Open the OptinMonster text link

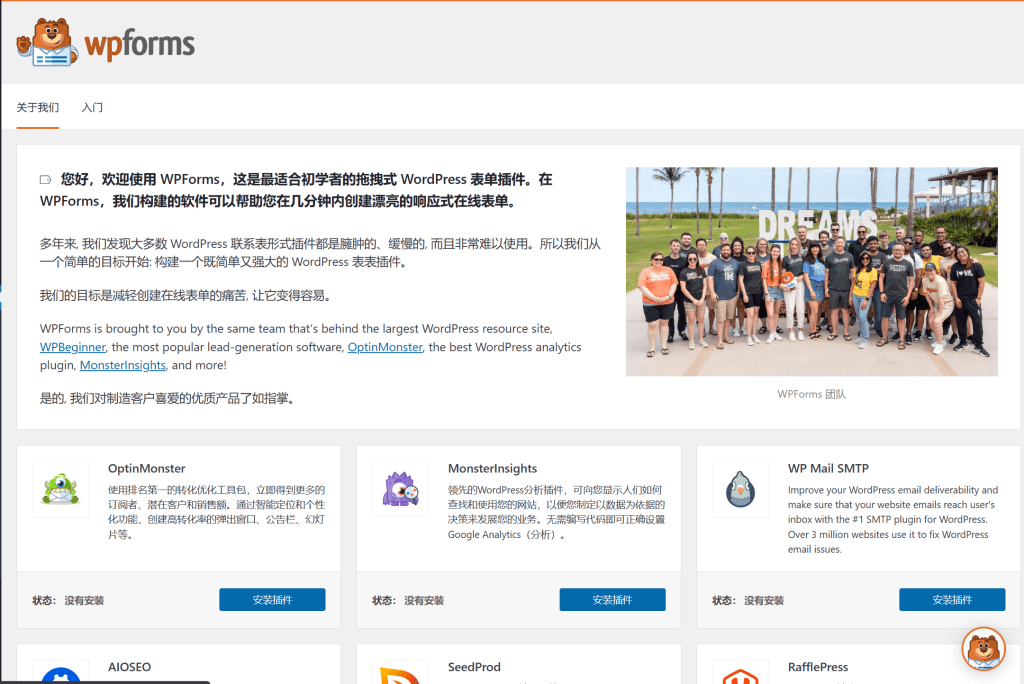(385, 347)
